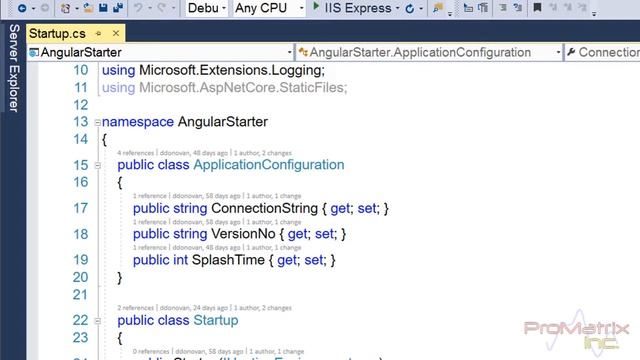Click the VersionNo property name
640x360 pixels.
pos(243,234)
